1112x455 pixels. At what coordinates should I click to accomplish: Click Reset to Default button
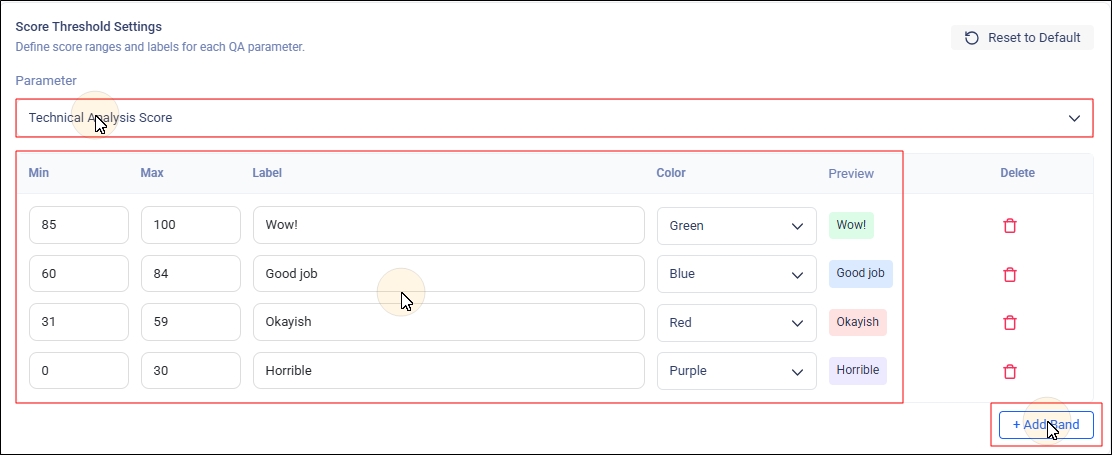(1022, 38)
